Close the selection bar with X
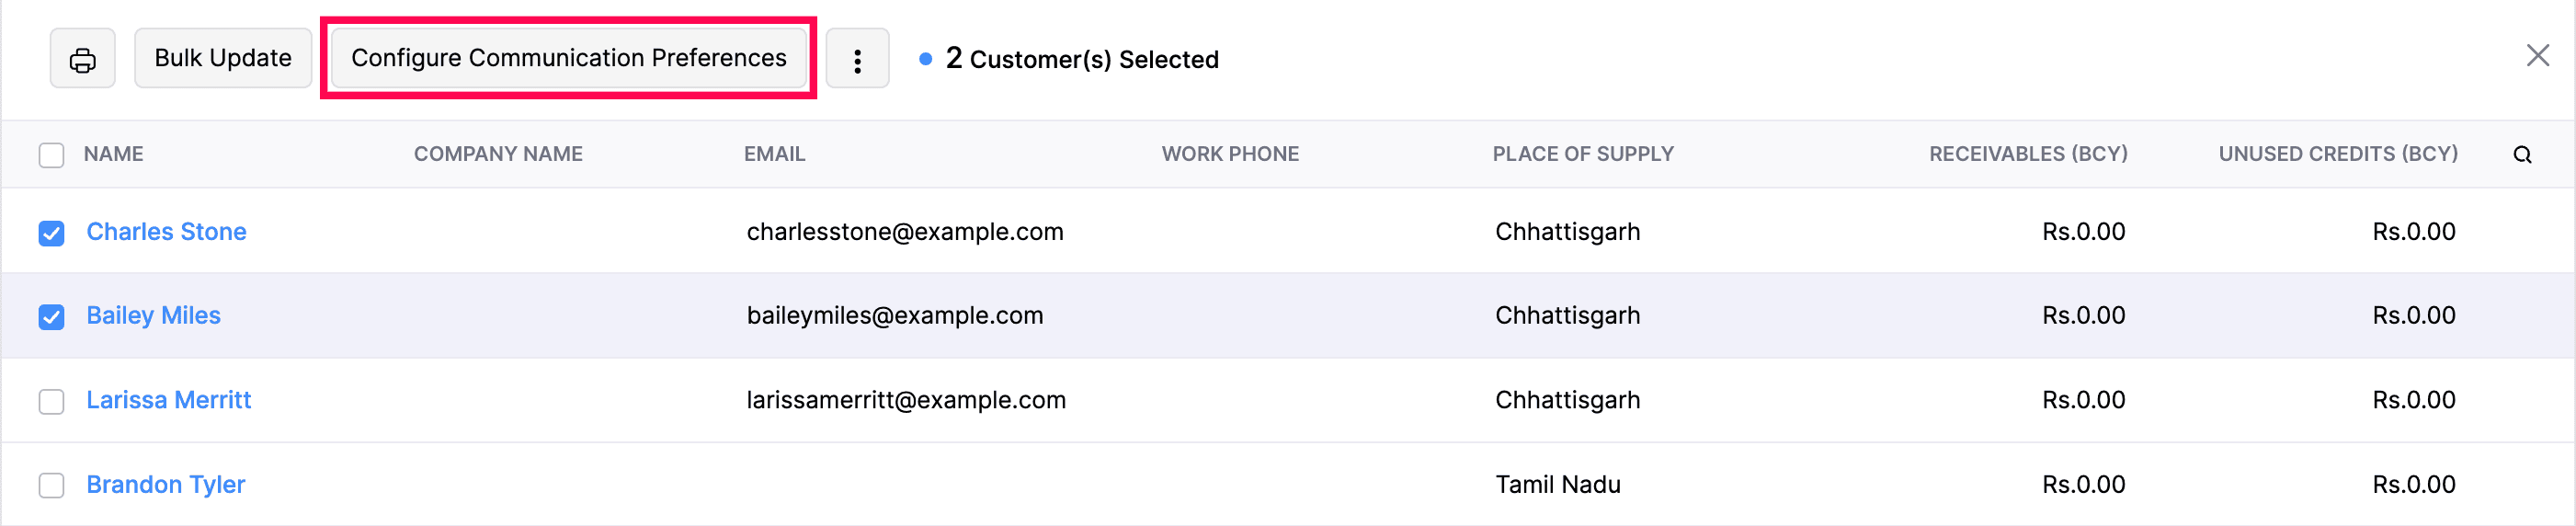The width and height of the screenshot is (2576, 526). pyautogui.click(x=2537, y=56)
